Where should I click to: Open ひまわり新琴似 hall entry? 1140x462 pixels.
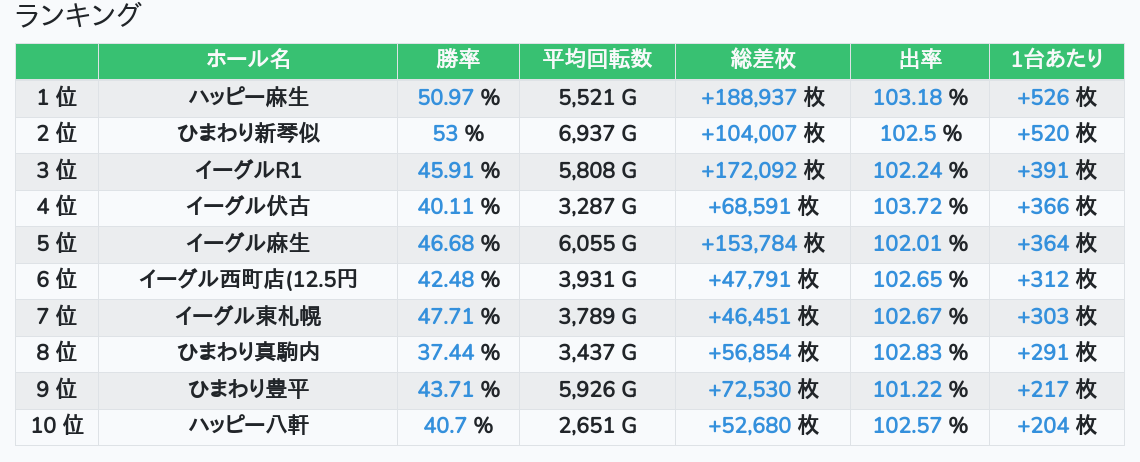pos(248,133)
